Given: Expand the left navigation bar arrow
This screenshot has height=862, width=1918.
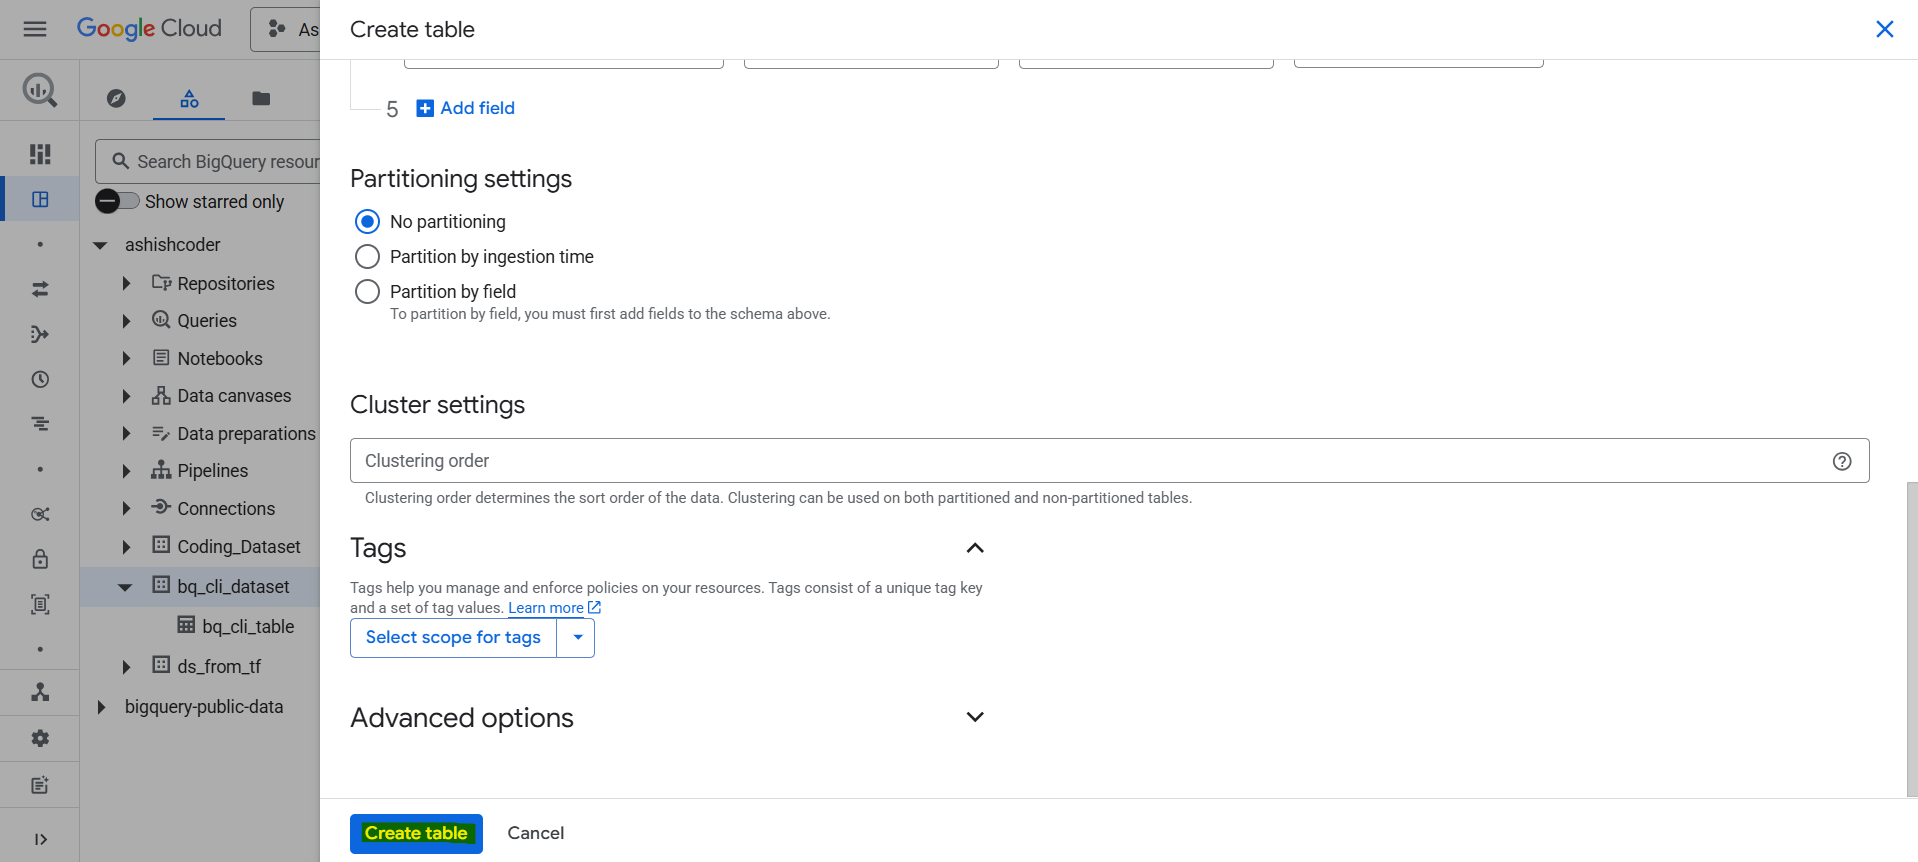Looking at the screenshot, I should coord(40,839).
